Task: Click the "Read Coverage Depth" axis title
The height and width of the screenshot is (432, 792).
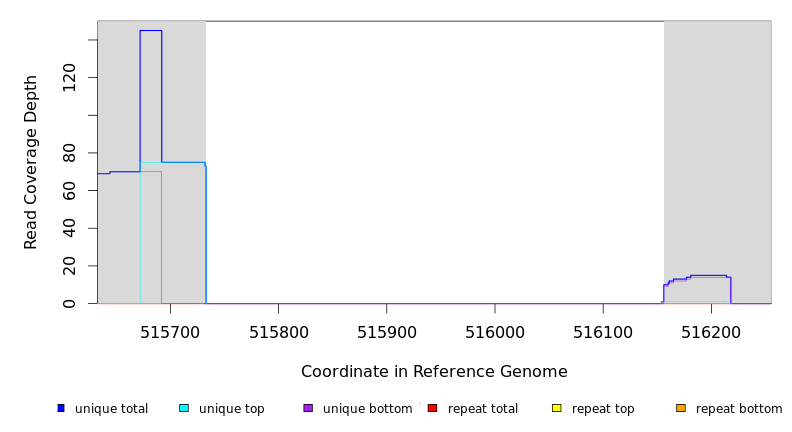Action: click(x=31, y=162)
